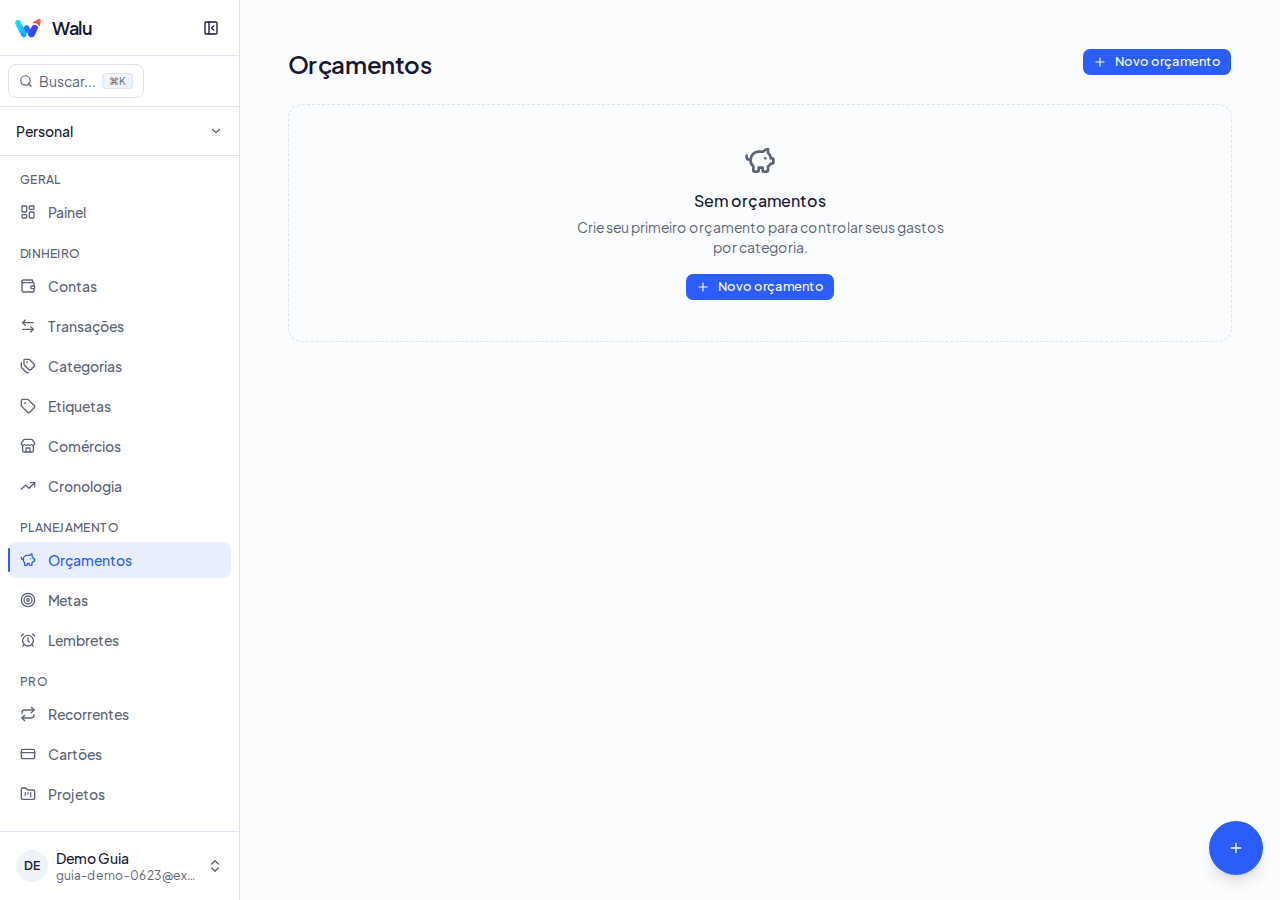The width and height of the screenshot is (1280, 900).
Task: Navigate to Categorias
Action: (x=119, y=366)
